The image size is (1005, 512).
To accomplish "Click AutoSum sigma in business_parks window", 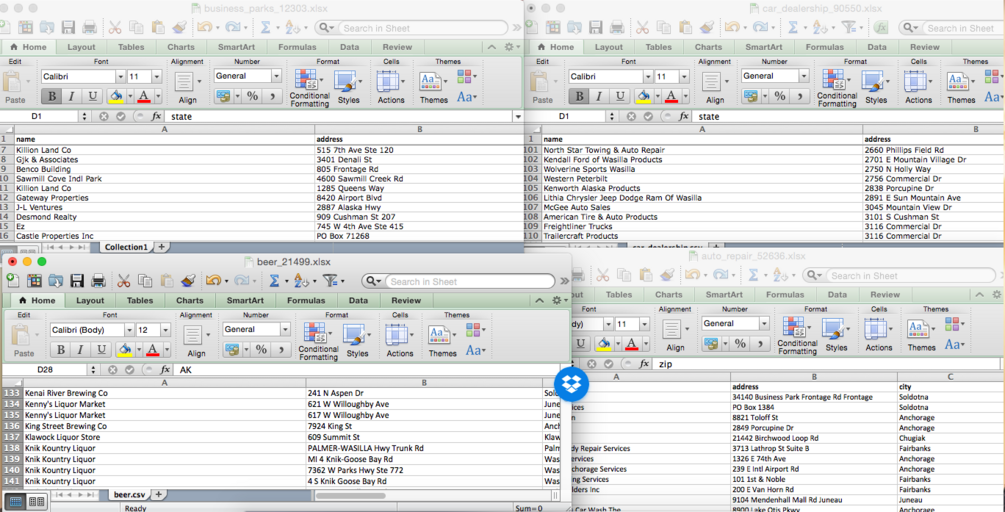I will (265, 28).
